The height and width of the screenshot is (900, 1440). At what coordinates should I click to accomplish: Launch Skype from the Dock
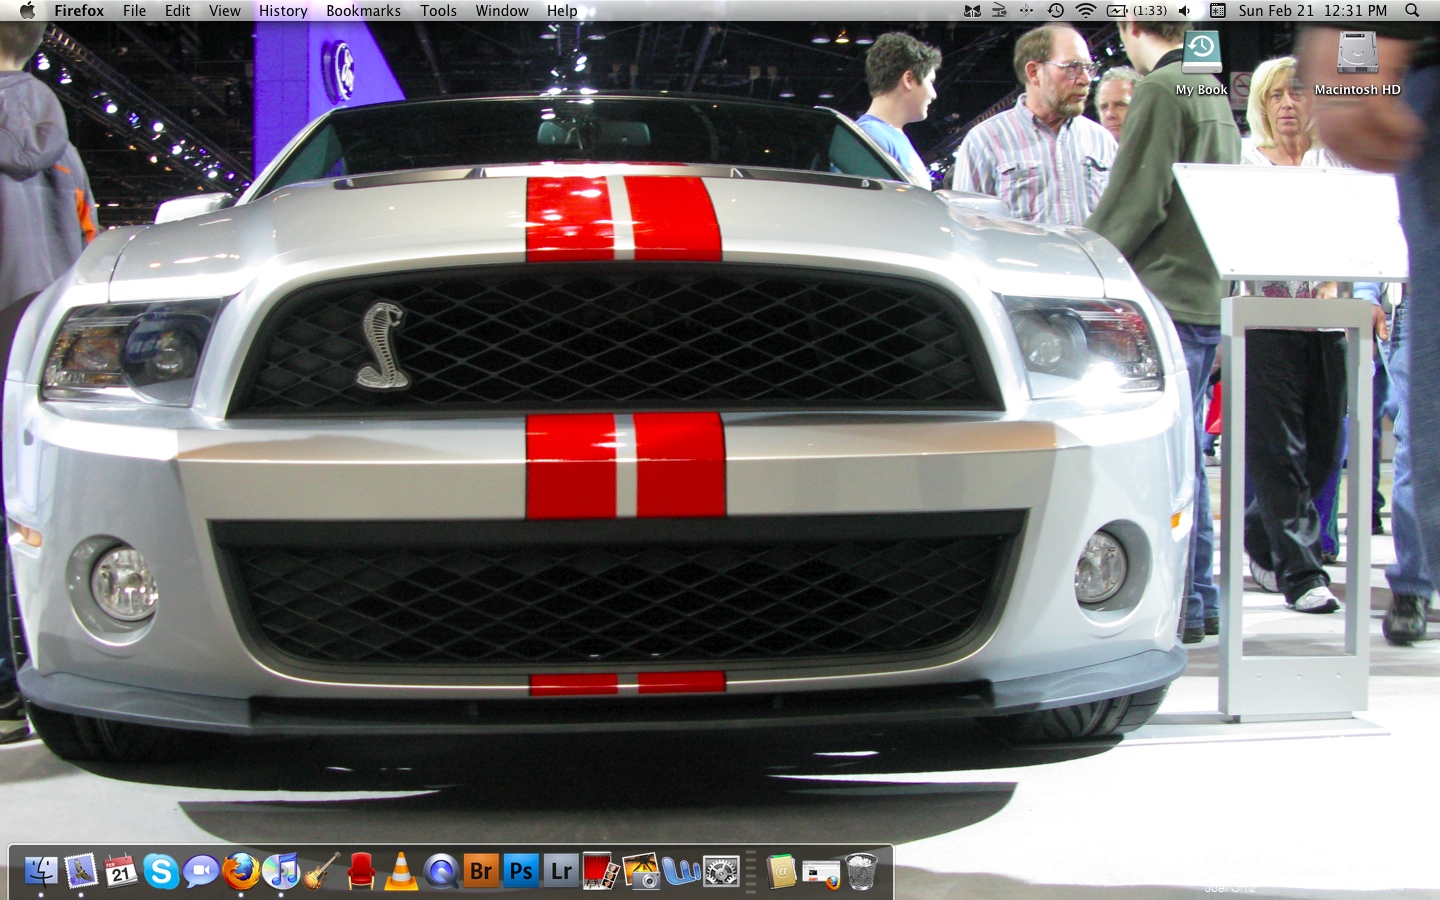pos(161,872)
